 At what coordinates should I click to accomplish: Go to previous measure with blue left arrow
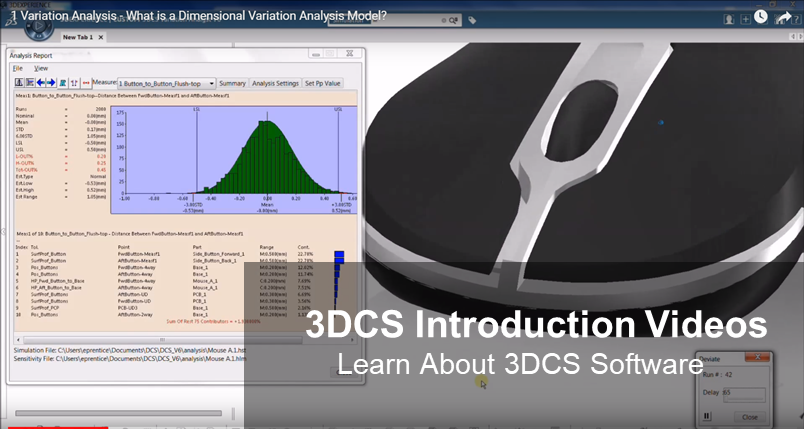(41, 83)
